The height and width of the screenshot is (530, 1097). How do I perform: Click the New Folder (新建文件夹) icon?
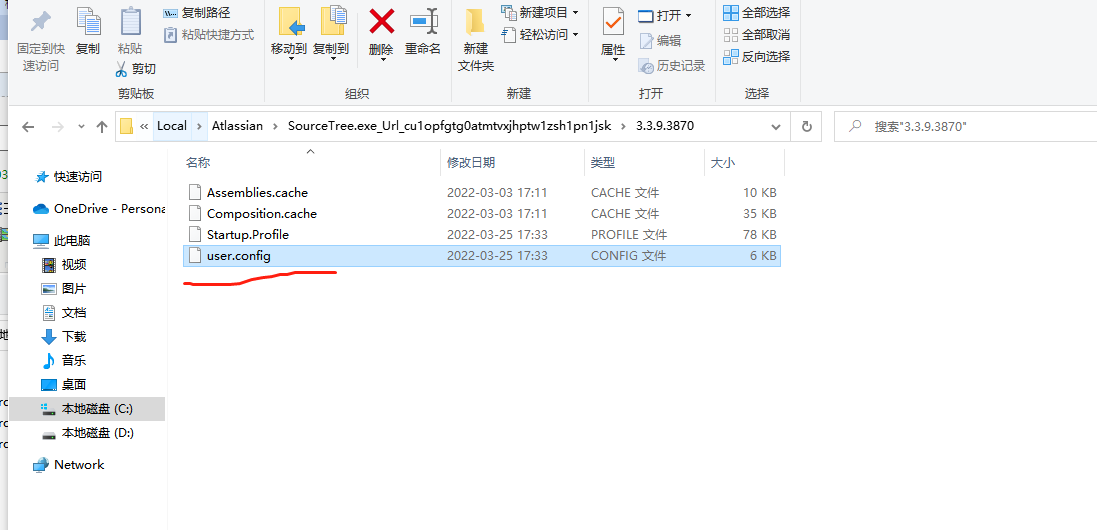pos(476,22)
